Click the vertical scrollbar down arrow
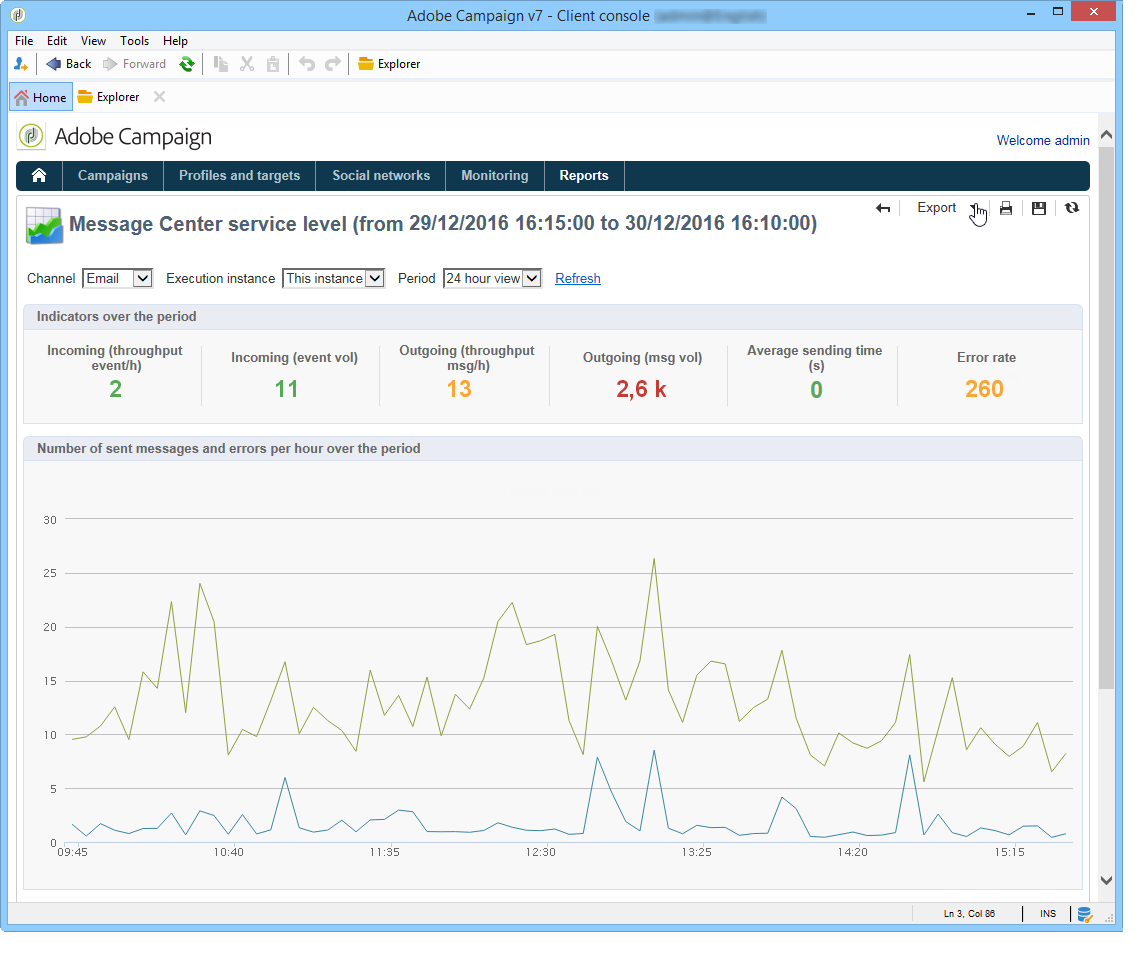 click(1106, 880)
